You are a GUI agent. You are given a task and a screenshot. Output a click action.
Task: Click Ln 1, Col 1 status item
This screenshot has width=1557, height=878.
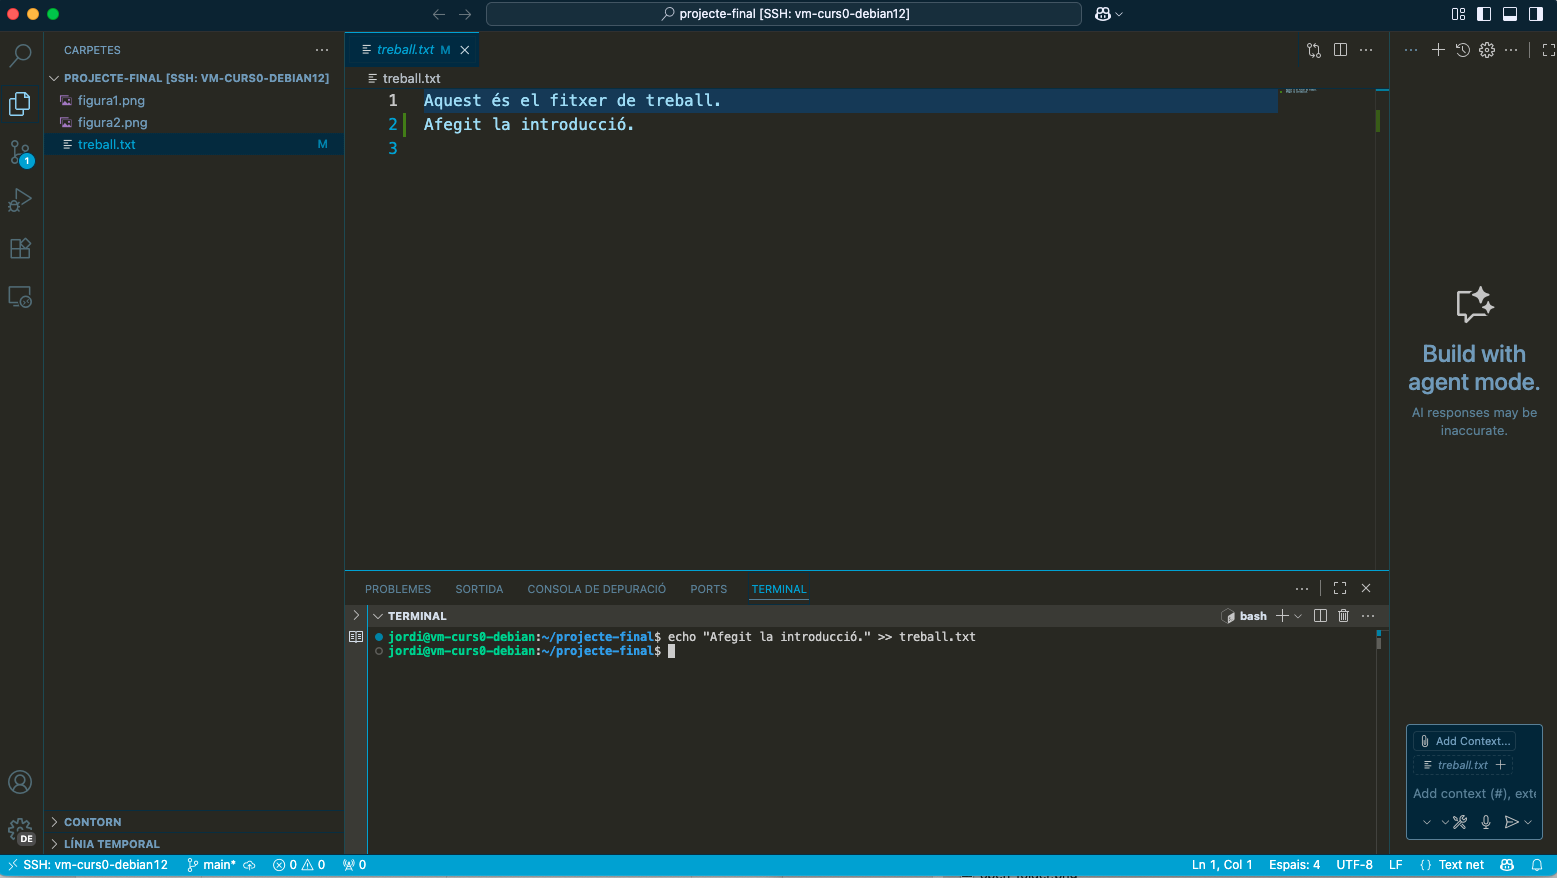pos(1222,865)
